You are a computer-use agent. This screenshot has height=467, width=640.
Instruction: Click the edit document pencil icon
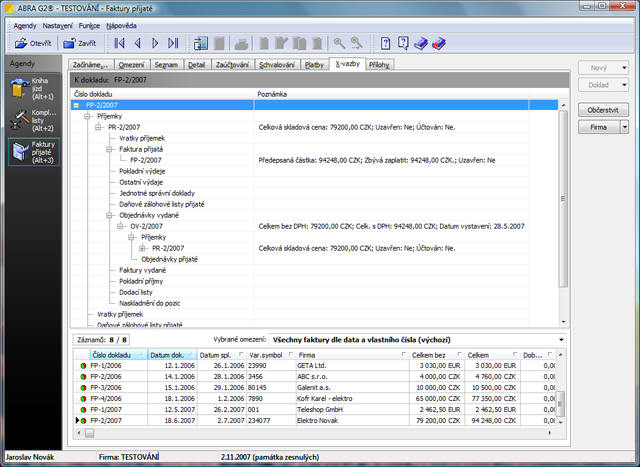pos(281,43)
